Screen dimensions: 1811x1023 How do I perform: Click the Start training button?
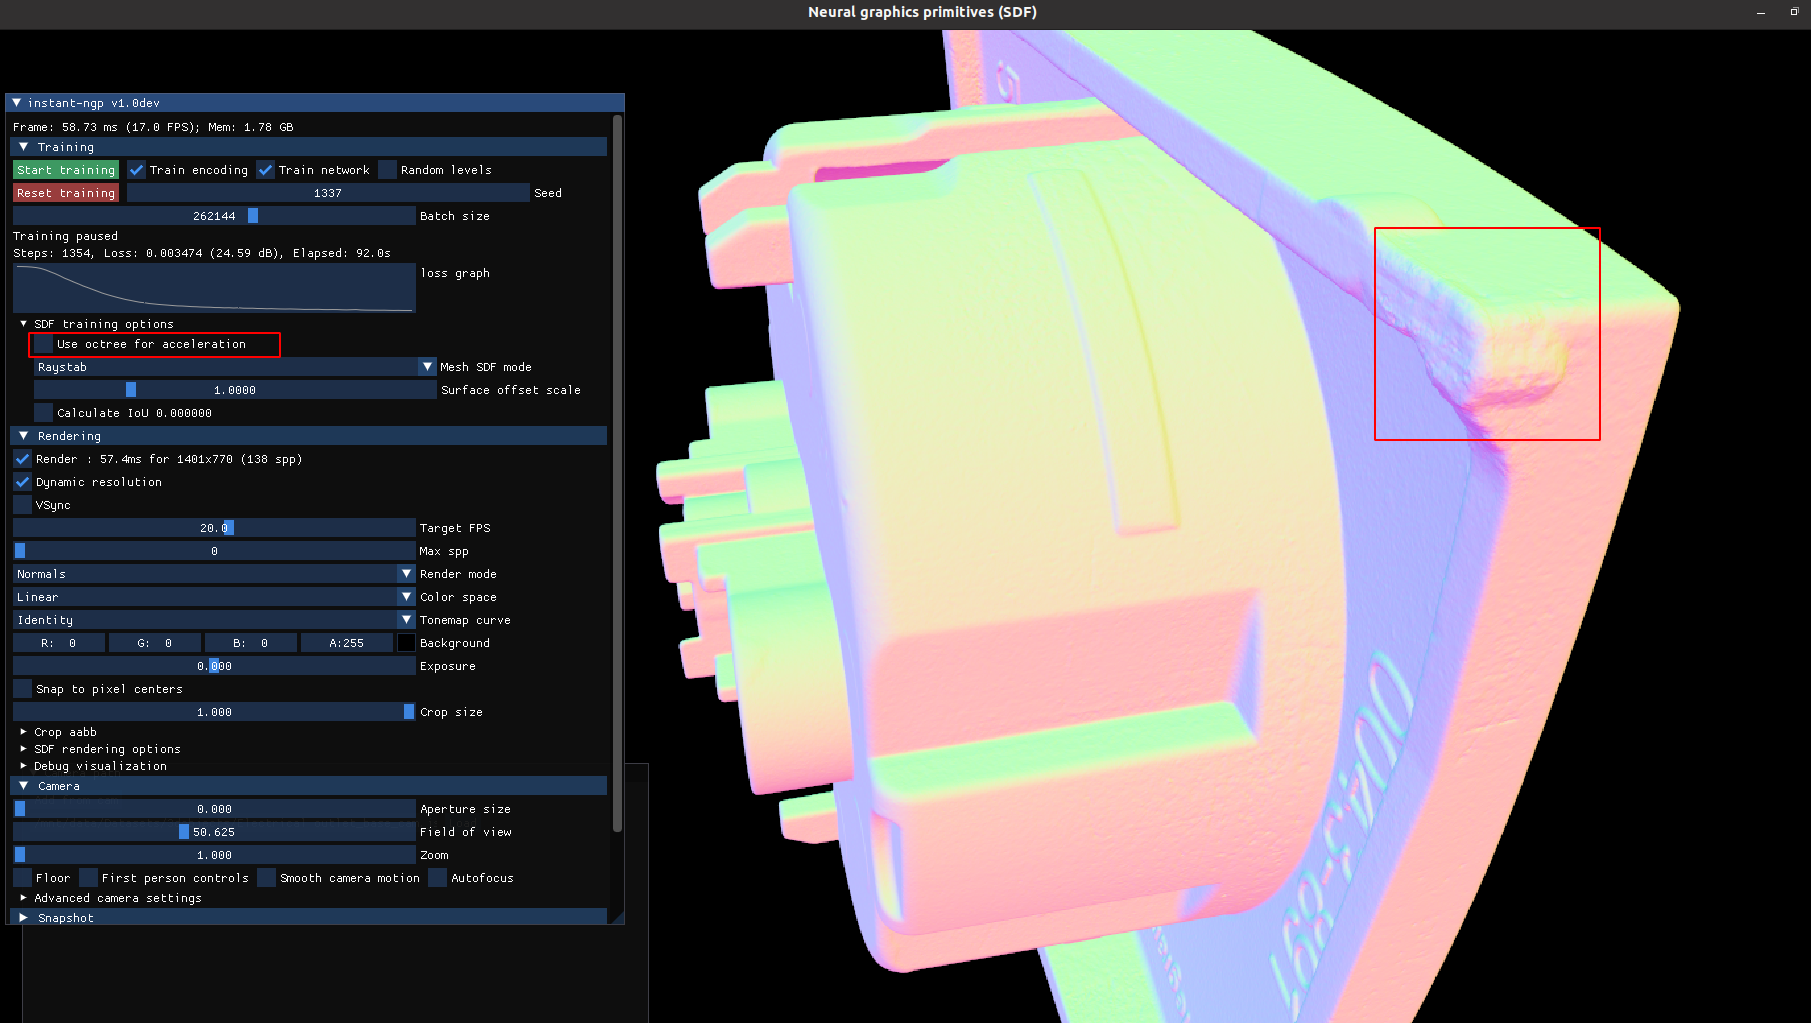[x=65, y=169]
